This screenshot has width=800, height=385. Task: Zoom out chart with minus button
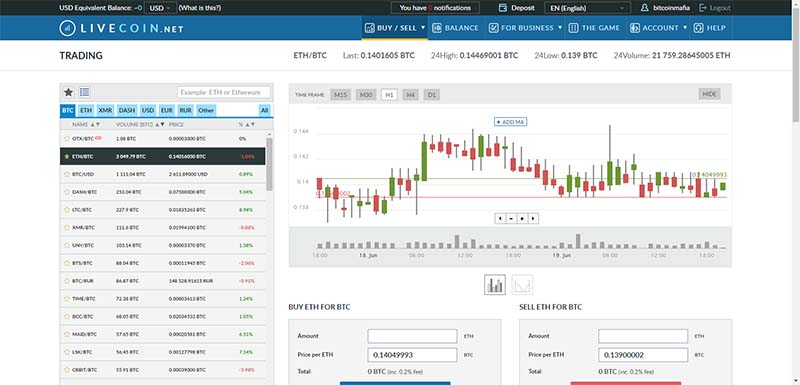511,218
